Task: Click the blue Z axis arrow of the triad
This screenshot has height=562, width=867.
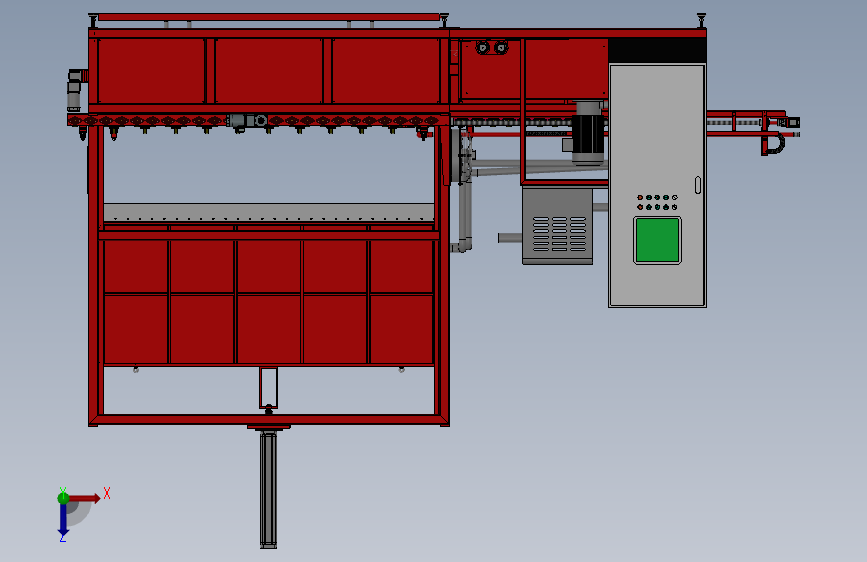Action: pos(63,520)
